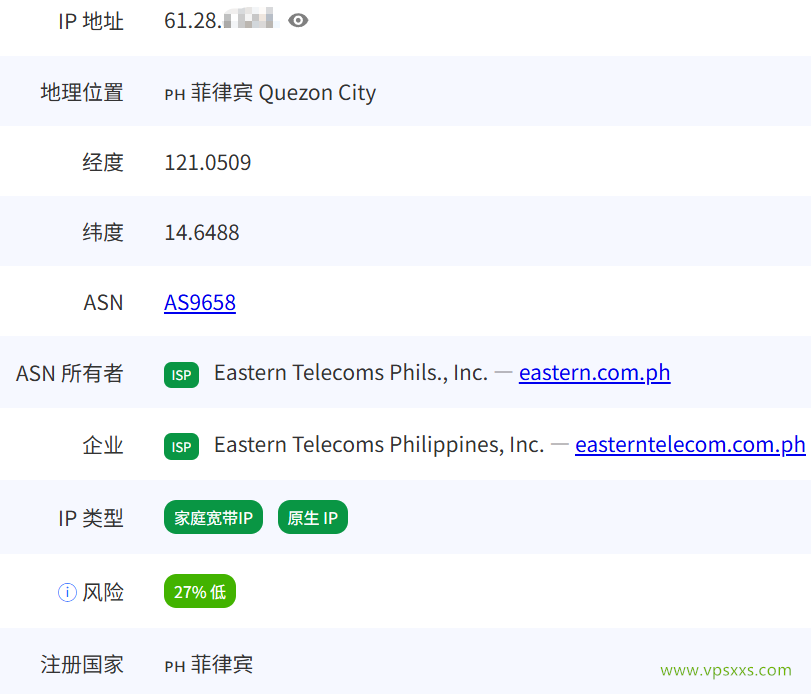Select the text Eastern Telecoms Phils., Inc.
Viewport: 811px width, 694px height.
click(351, 373)
